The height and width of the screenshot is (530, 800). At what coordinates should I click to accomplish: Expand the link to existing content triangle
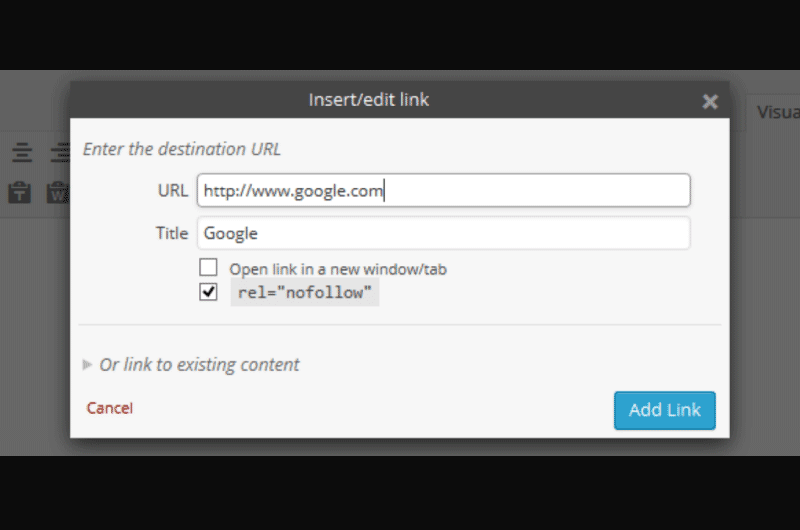(x=87, y=364)
